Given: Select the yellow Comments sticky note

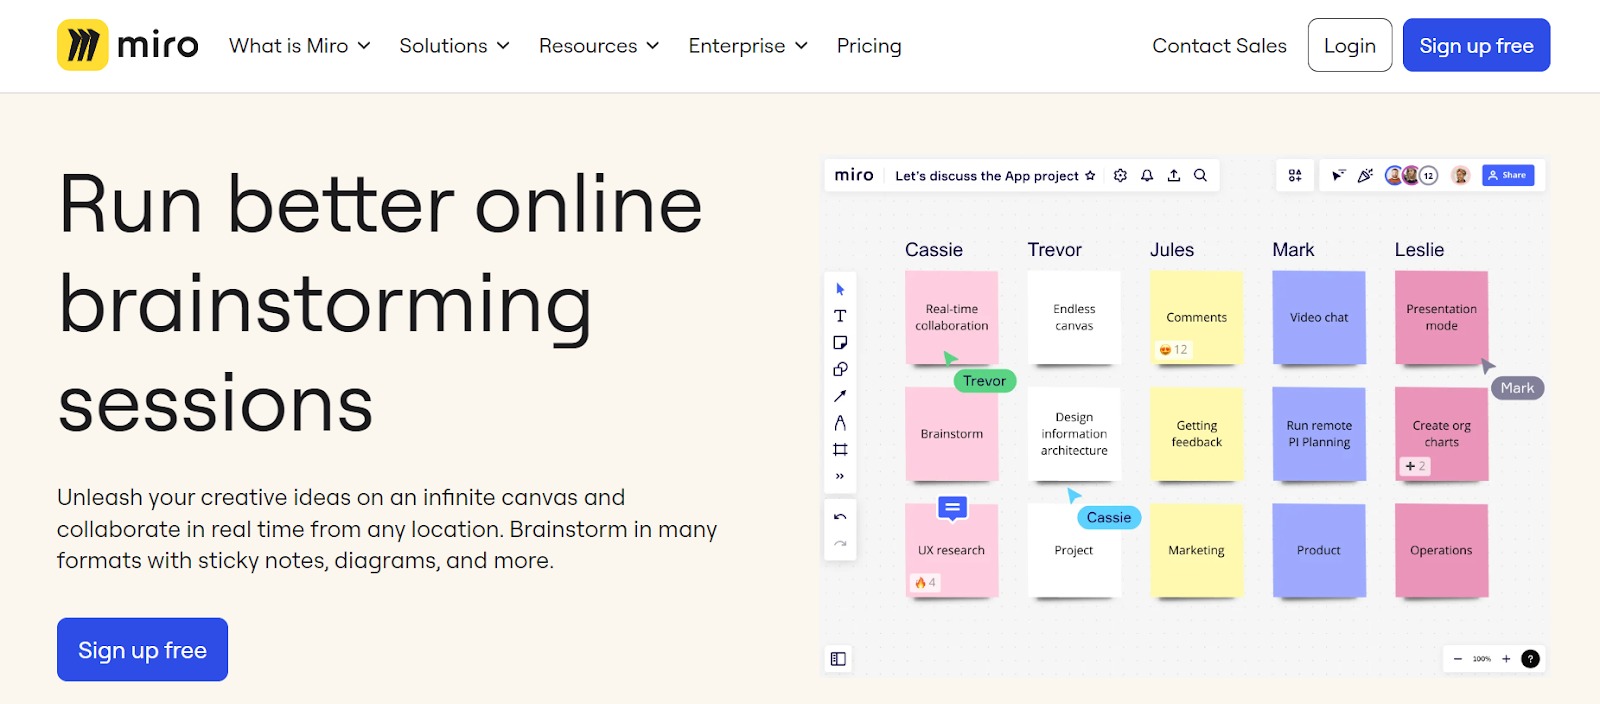Looking at the screenshot, I should tap(1196, 317).
